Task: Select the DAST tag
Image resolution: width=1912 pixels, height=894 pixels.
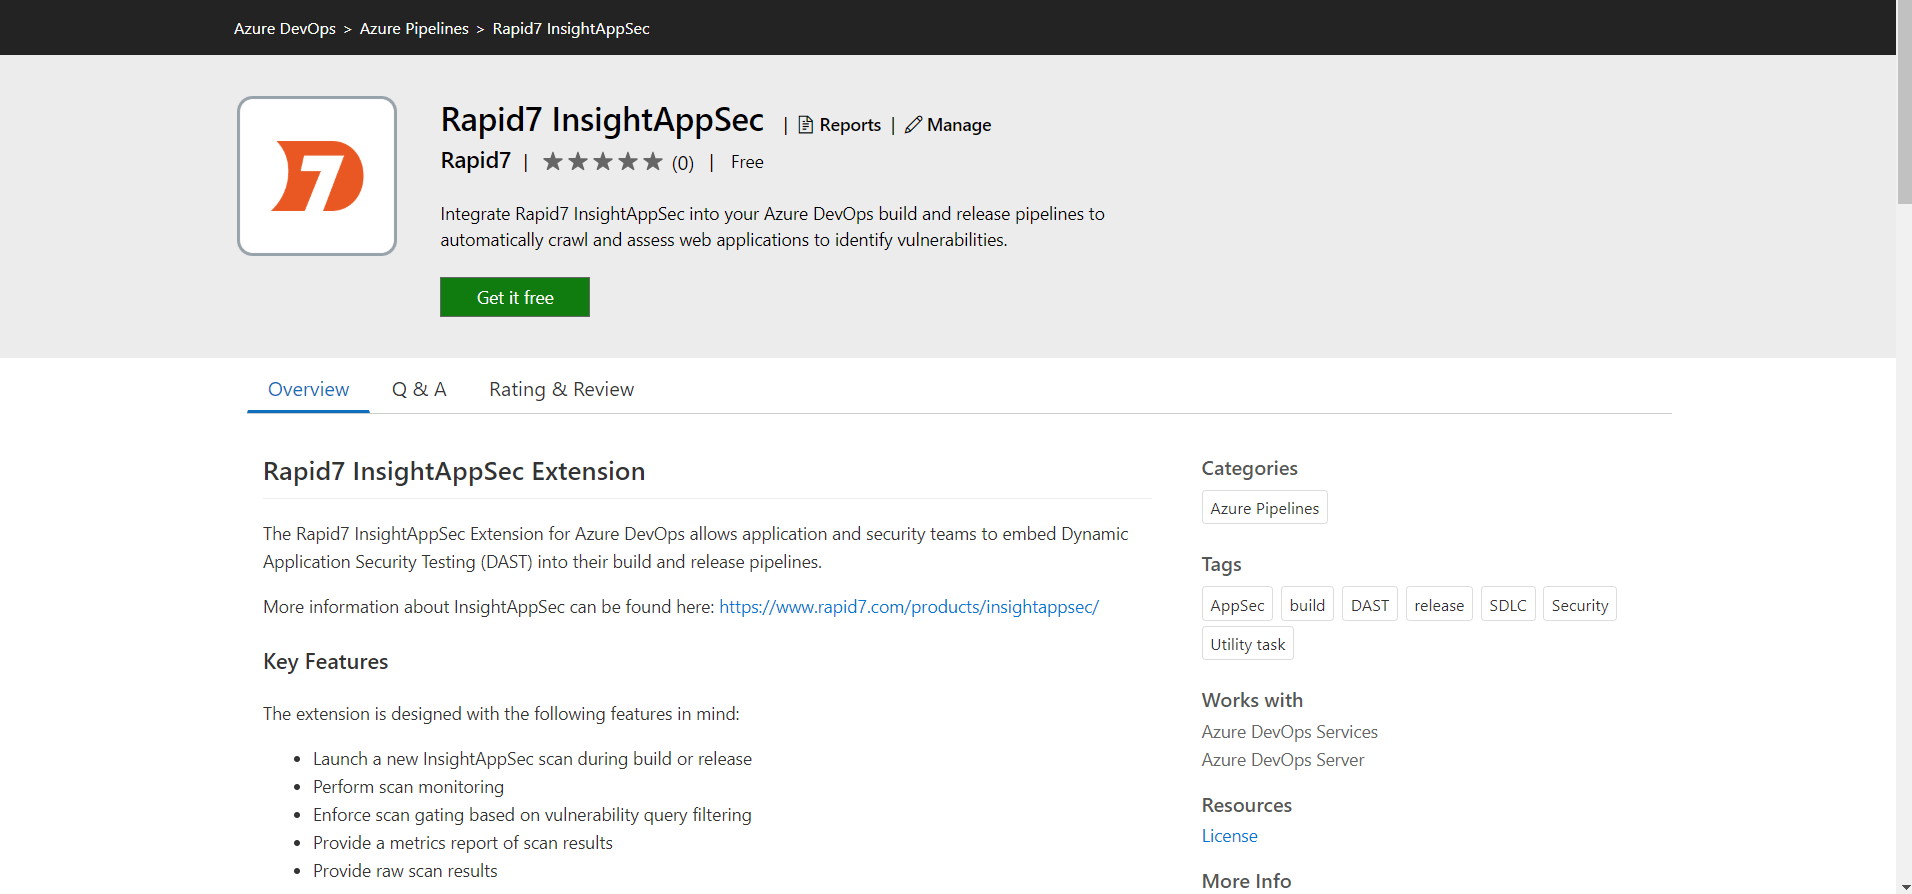Action: 1369,605
